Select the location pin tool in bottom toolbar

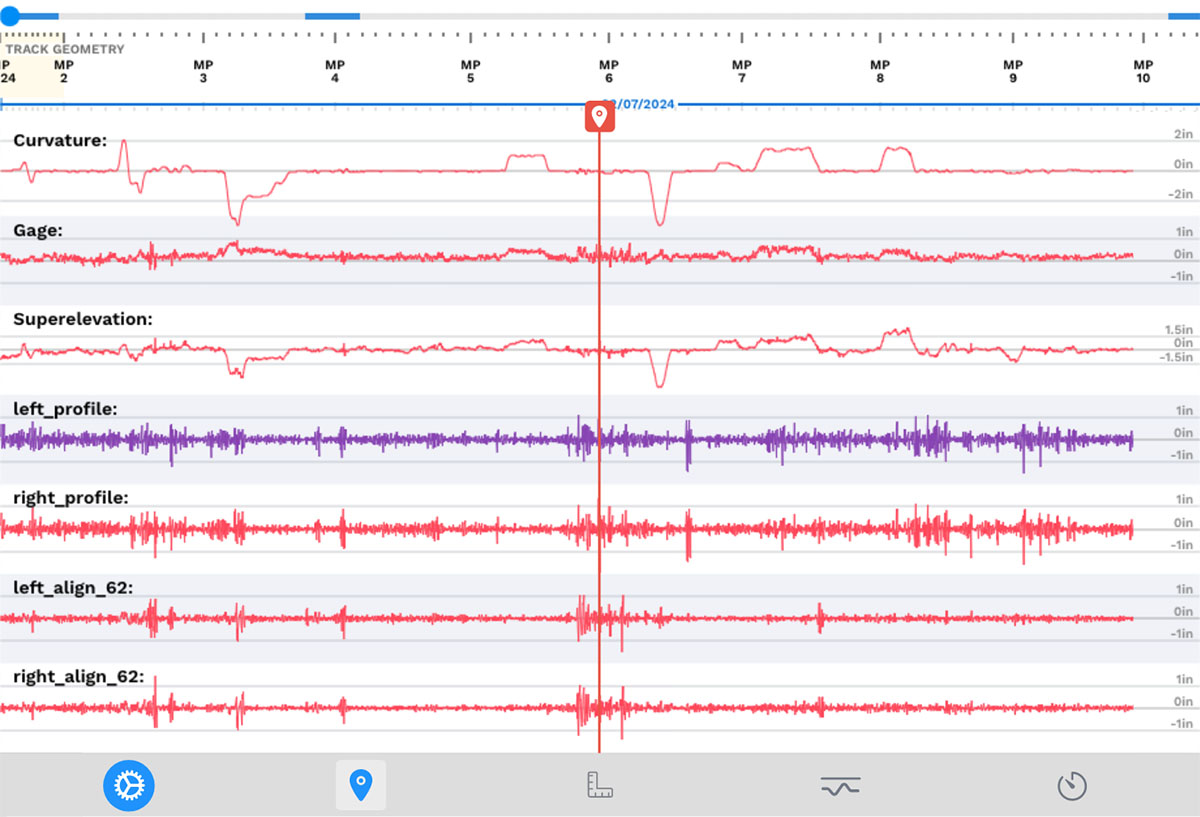360,785
